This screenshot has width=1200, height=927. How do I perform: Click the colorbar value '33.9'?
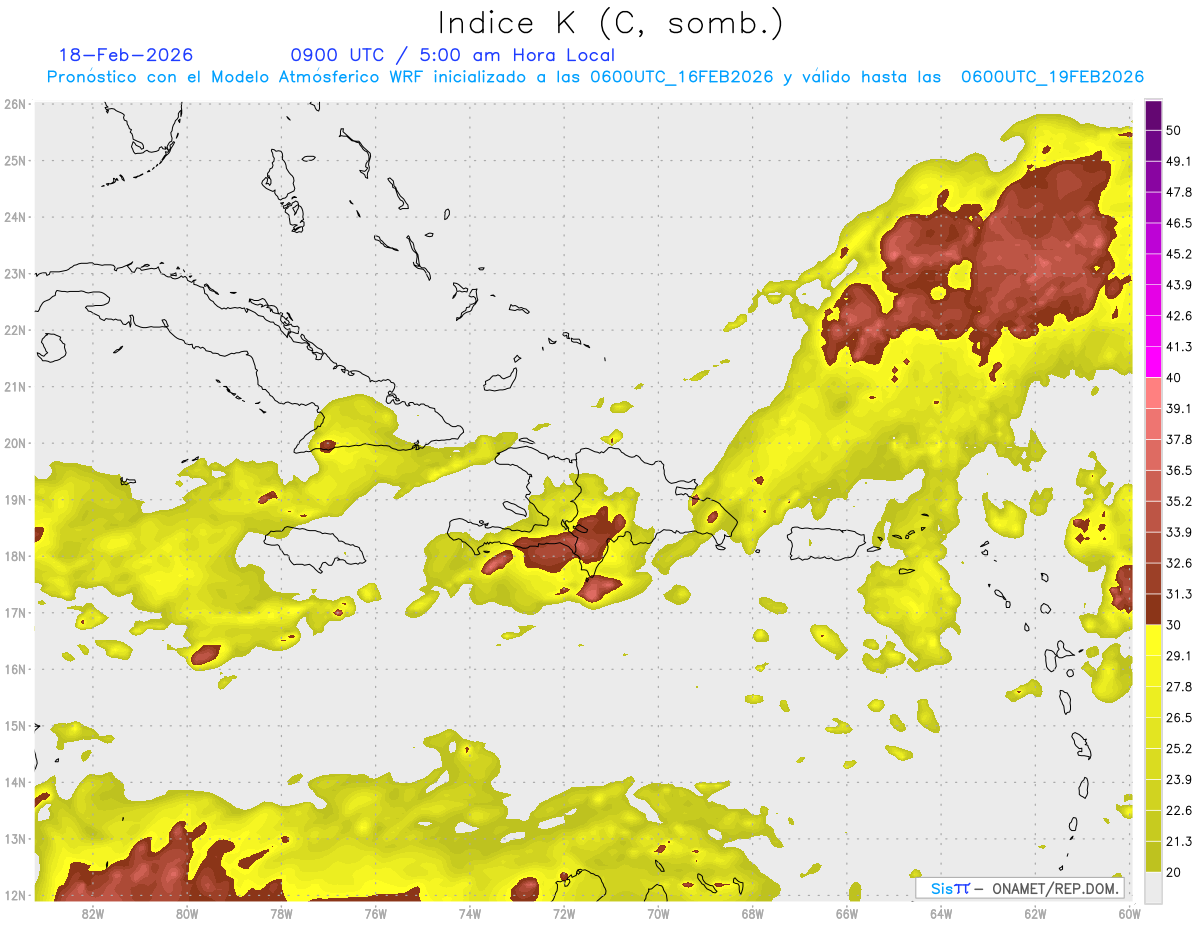(1178, 532)
